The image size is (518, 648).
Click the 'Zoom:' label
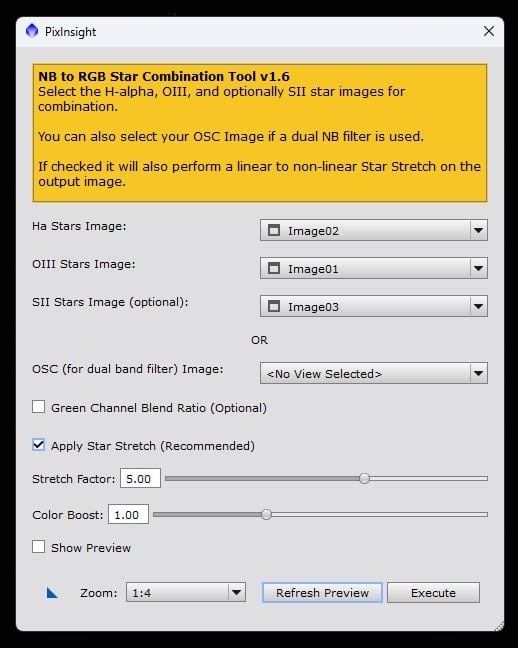click(99, 593)
